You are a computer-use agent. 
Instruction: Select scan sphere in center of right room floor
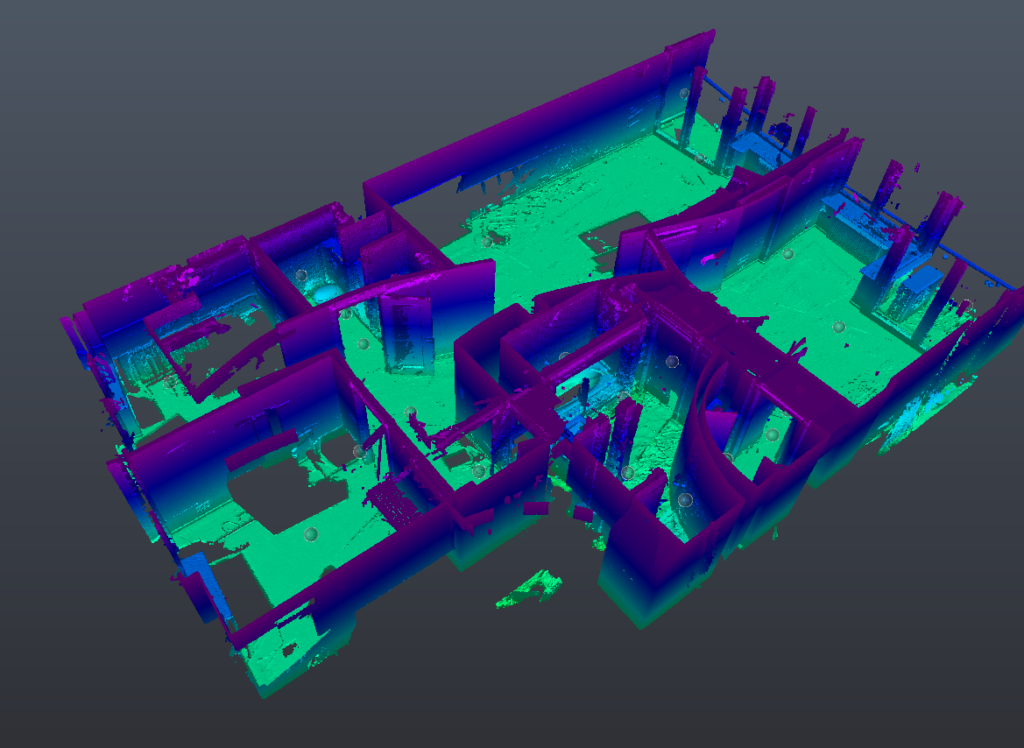point(838,326)
